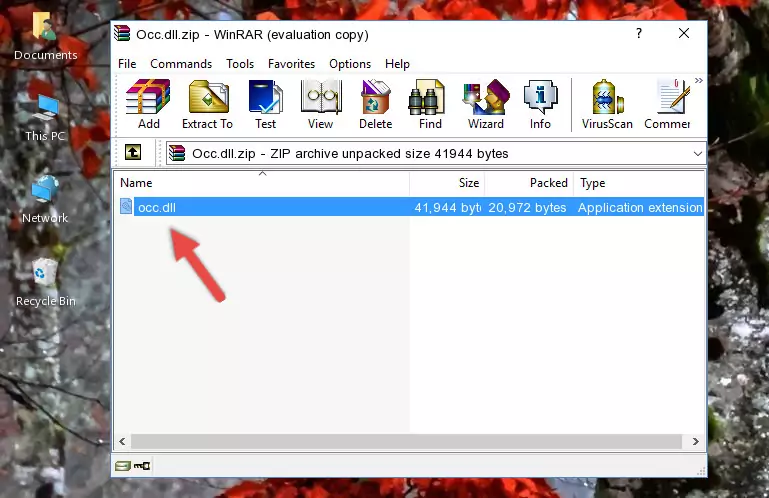The width and height of the screenshot is (769, 498).
Task: Click horizontal scrollbar left arrow
Action: pyautogui.click(x=123, y=442)
